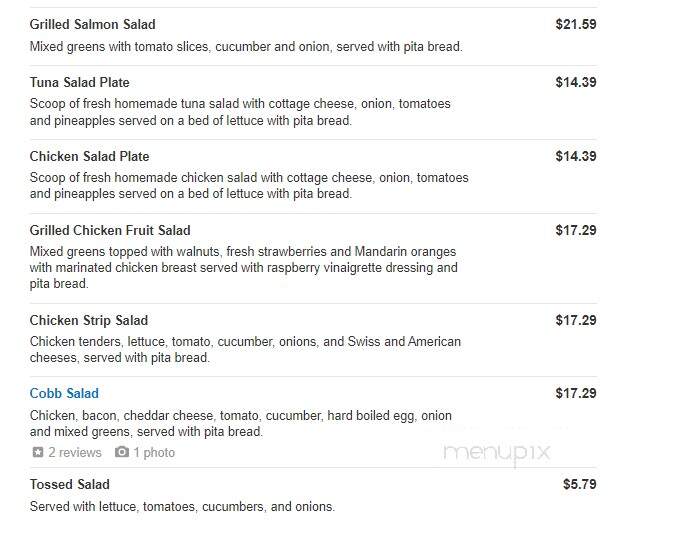Screen dimensions: 676x535
Task: Select the Grilled Salmon Salad title
Action: (93, 24)
